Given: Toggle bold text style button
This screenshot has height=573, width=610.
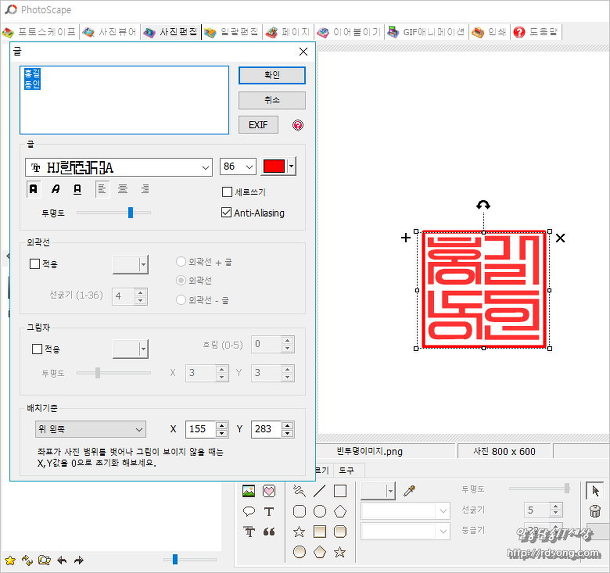Looking at the screenshot, I should click(x=33, y=189).
